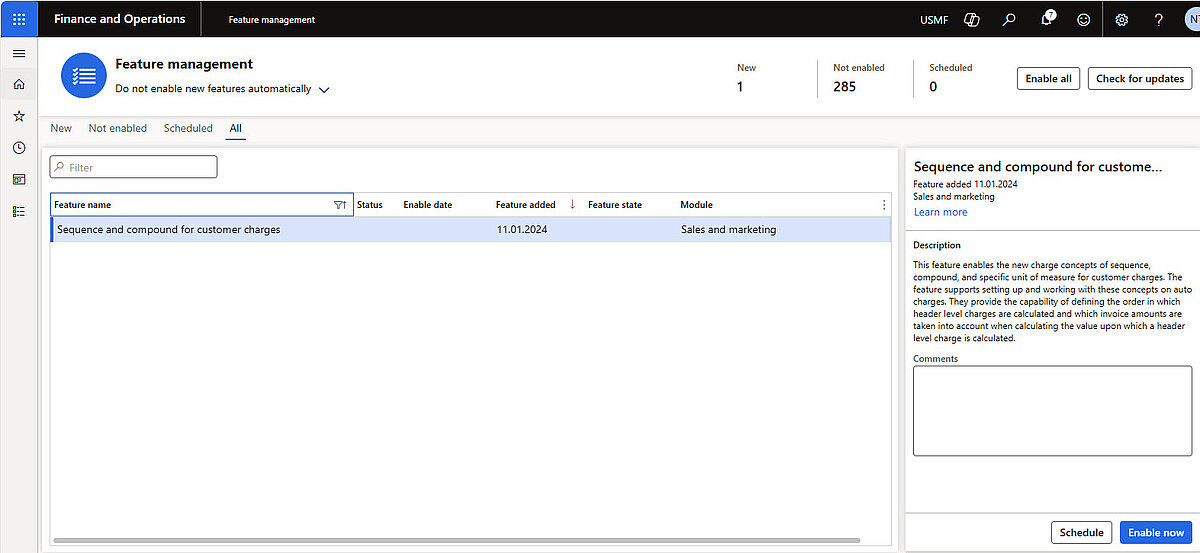
Task: Click the Enable now button
Action: tap(1156, 533)
